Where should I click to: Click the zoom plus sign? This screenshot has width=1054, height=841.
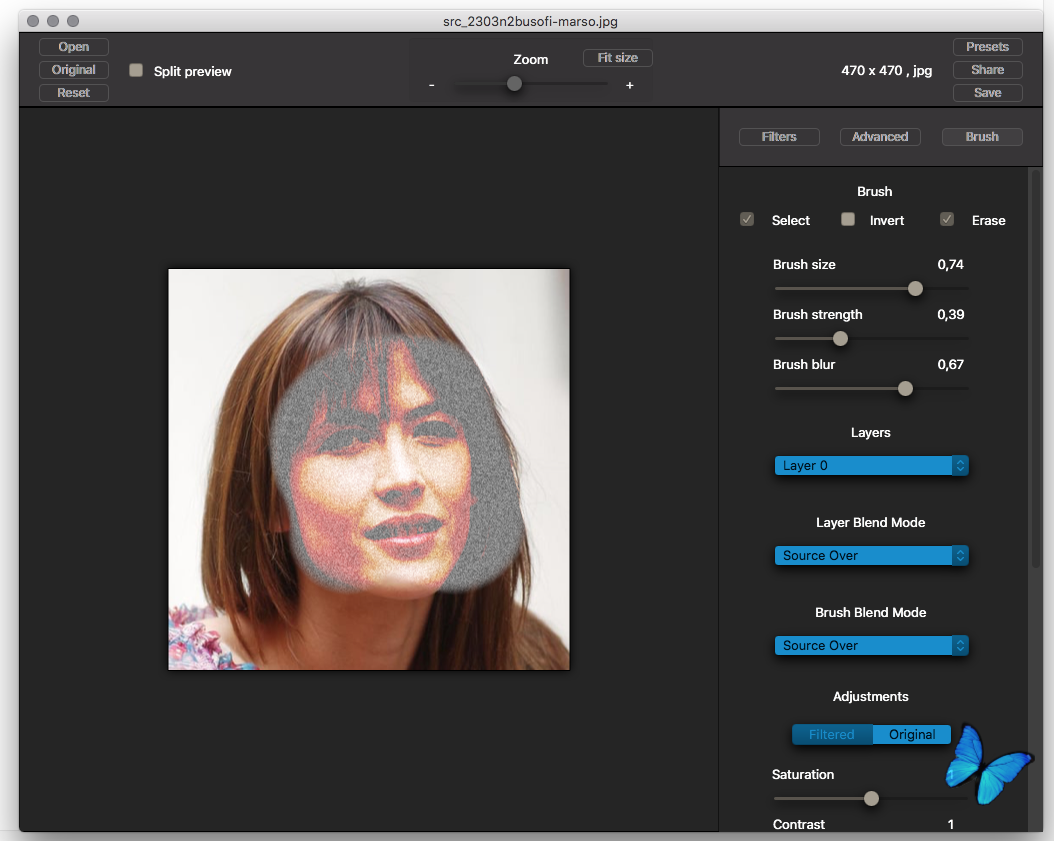click(x=629, y=85)
